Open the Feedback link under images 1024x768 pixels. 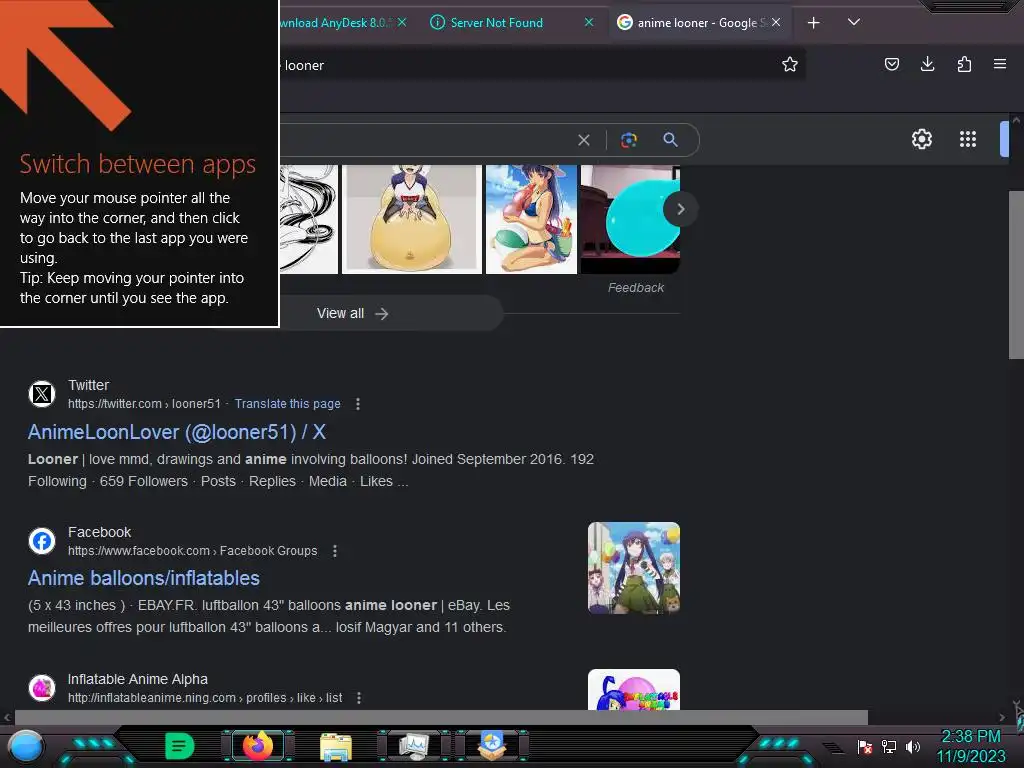(x=635, y=287)
